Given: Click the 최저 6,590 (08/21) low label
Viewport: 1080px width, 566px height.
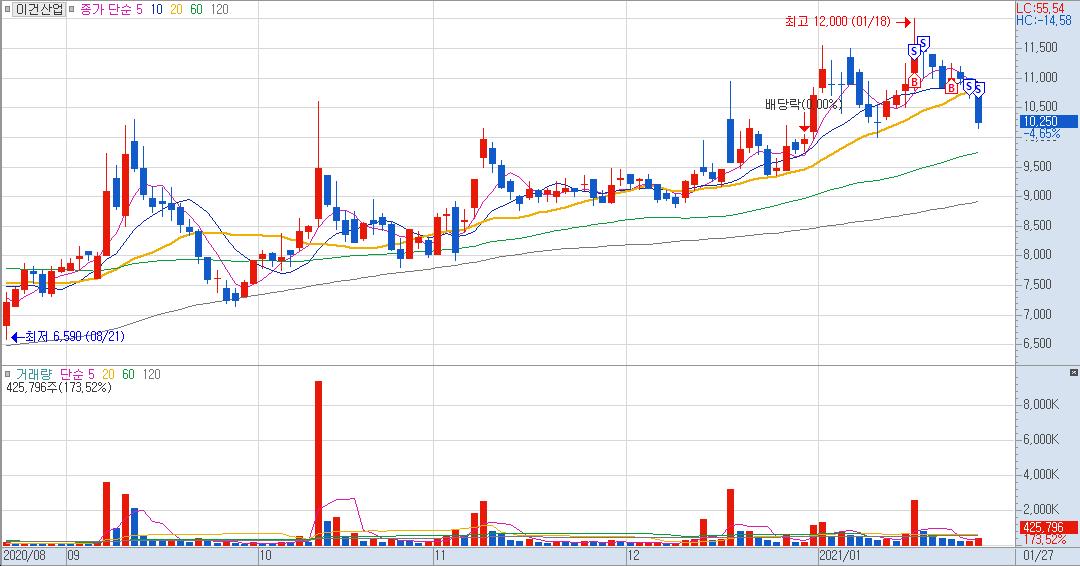Looking at the screenshot, I should (x=75, y=337).
